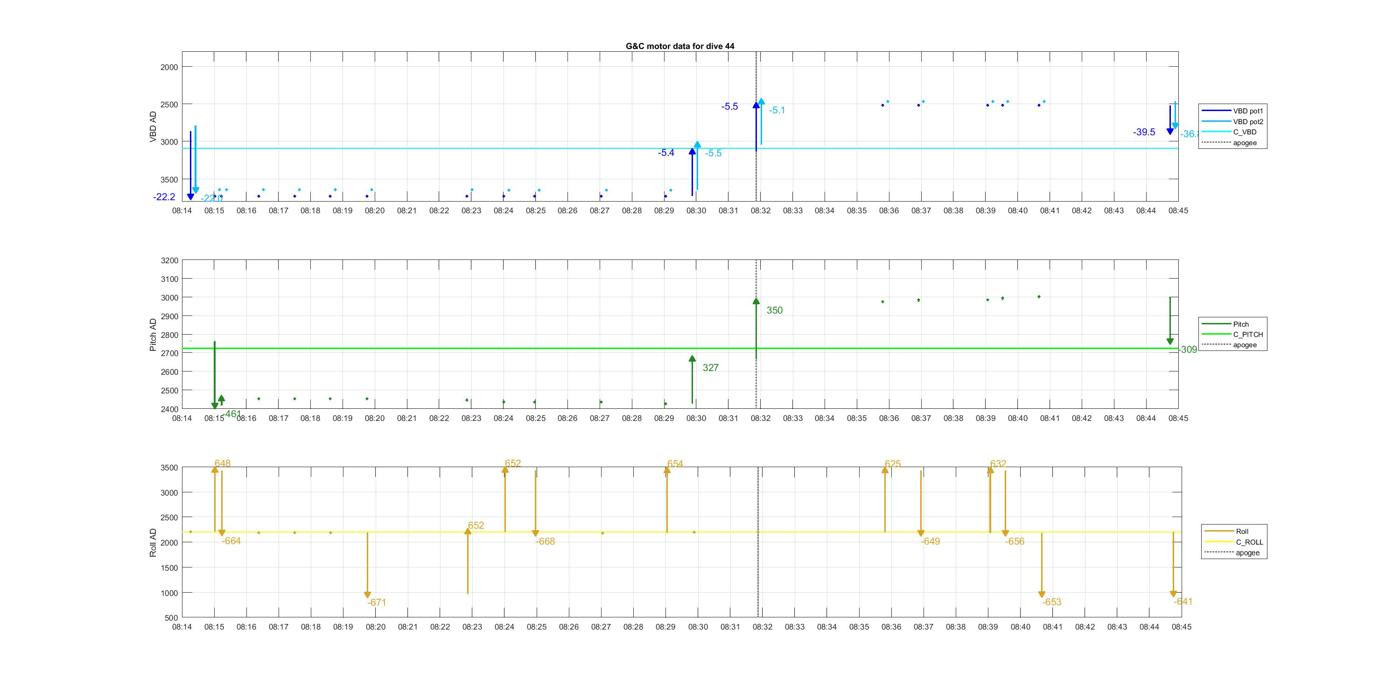Image resolution: width=1400 pixels, height=693 pixels.
Task: Click the "-309" pitch value label
Action: pyautogui.click(x=1188, y=350)
